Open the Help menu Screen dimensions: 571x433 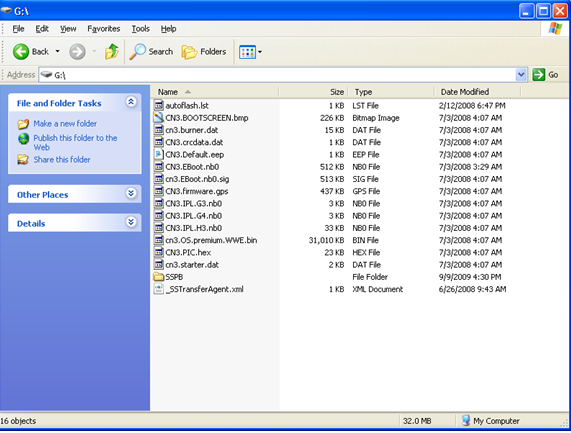(169, 29)
